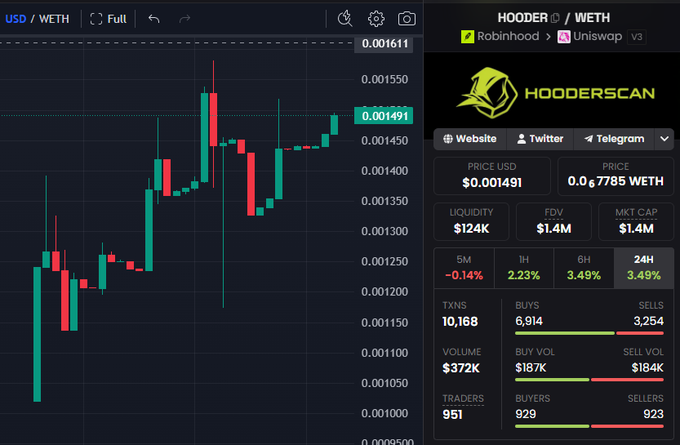Open the token Twitter link
680x445 pixels.
pyautogui.click(x=540, y=139)
